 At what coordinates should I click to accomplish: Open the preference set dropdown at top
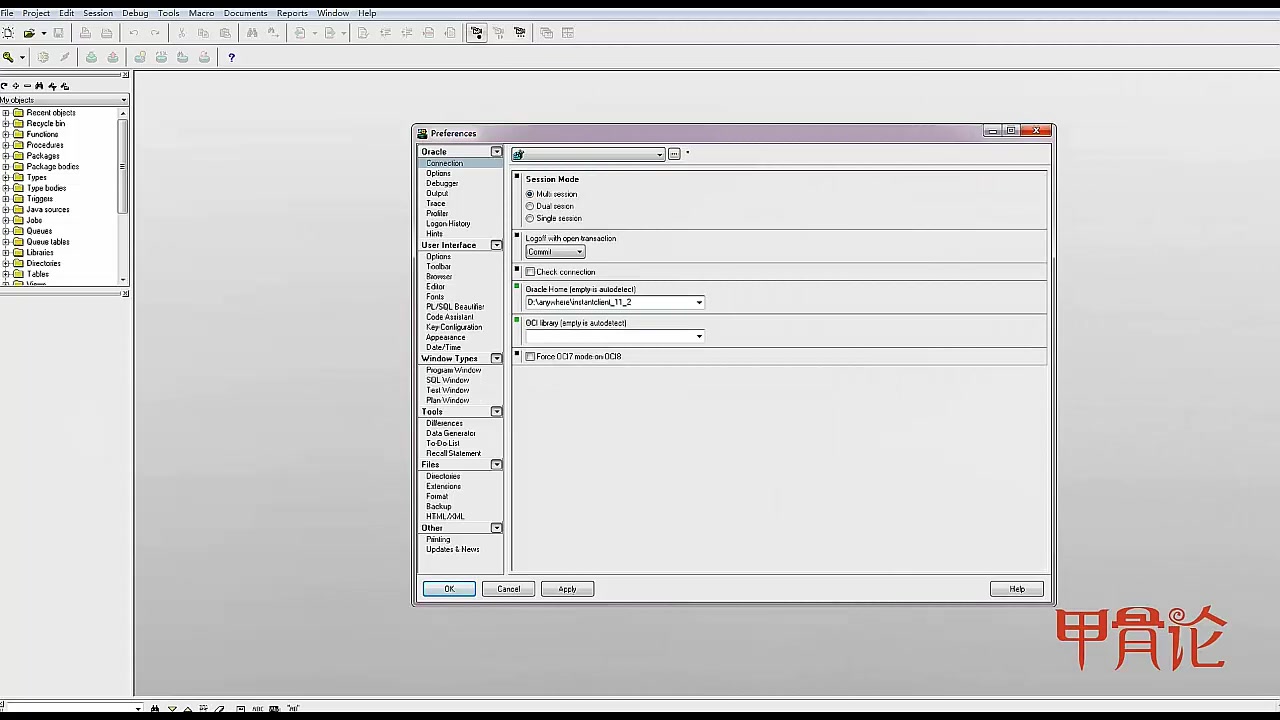coord(659,154)
